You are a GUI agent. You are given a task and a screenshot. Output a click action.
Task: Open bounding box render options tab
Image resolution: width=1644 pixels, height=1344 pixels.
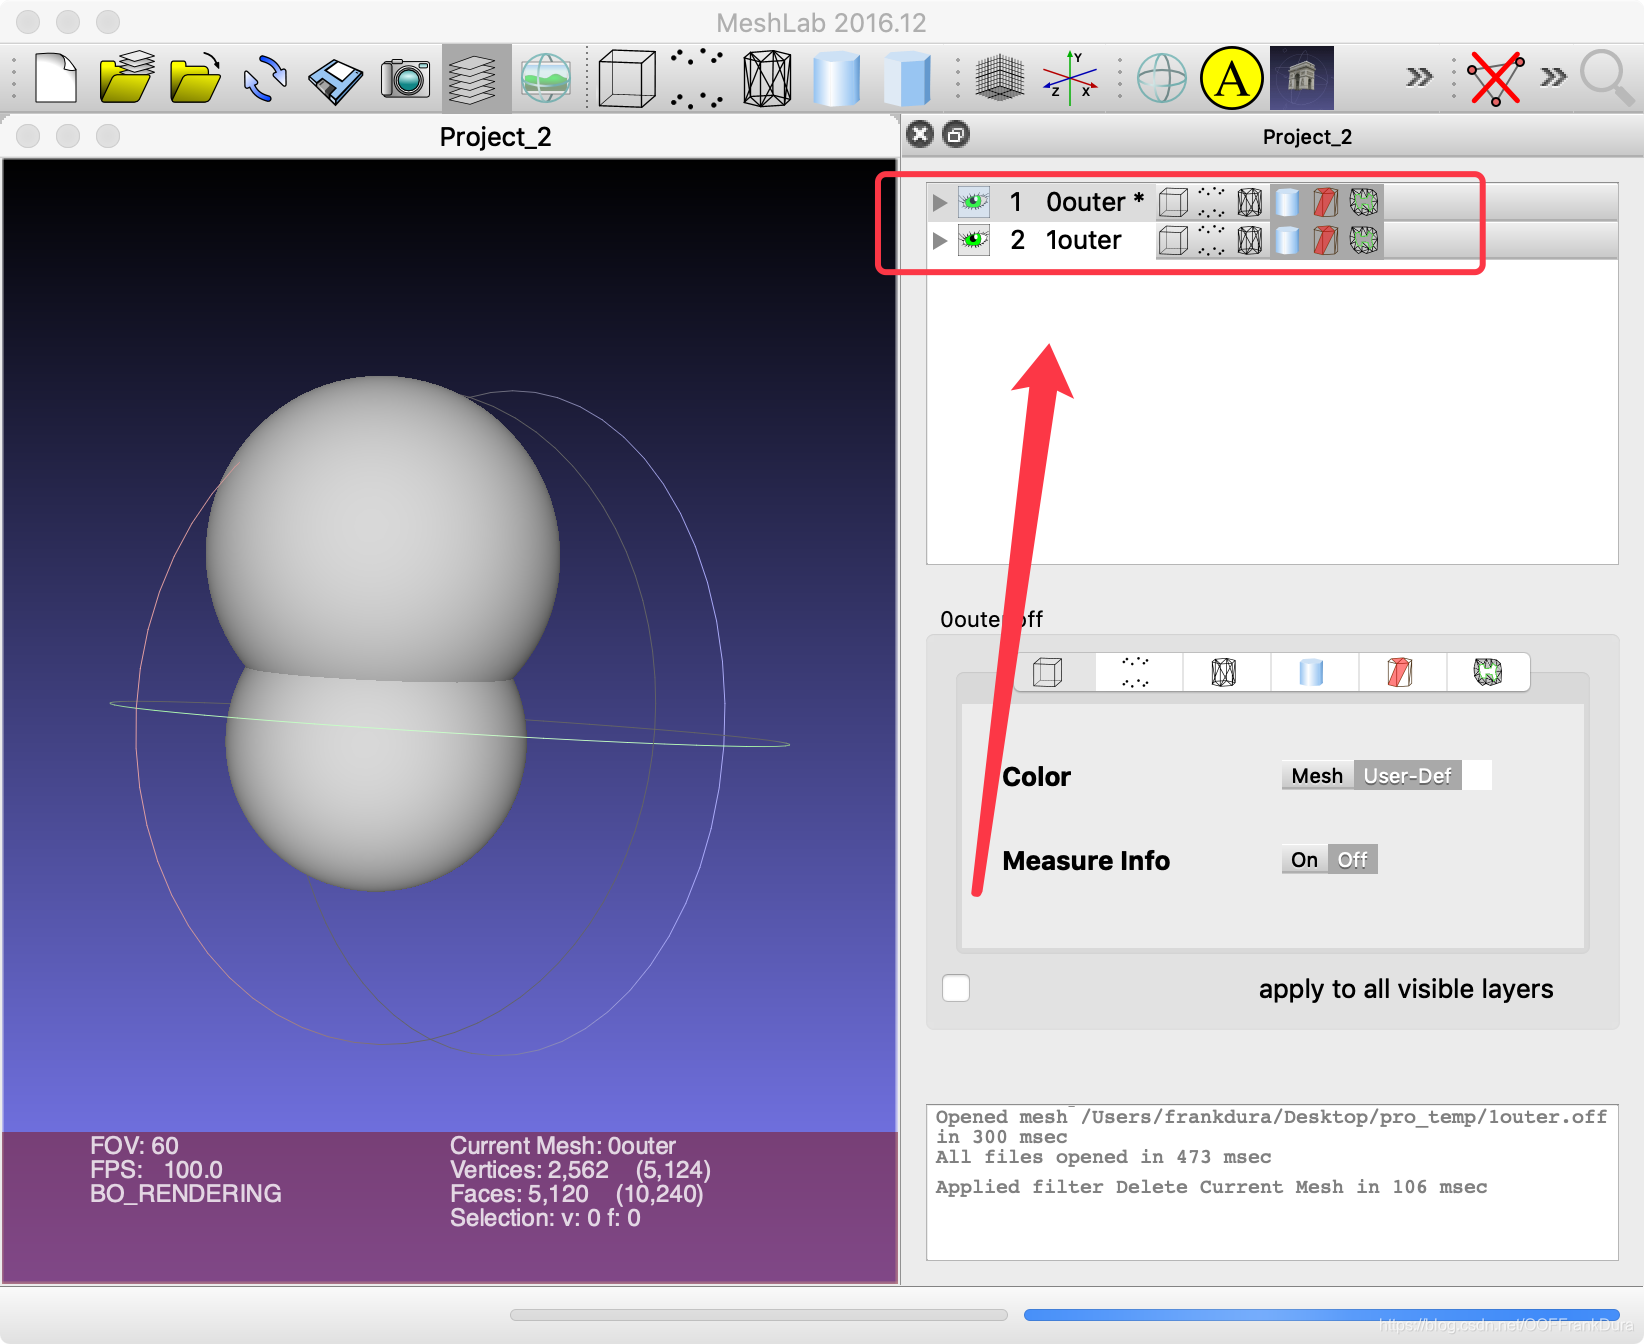(1048, 672)
